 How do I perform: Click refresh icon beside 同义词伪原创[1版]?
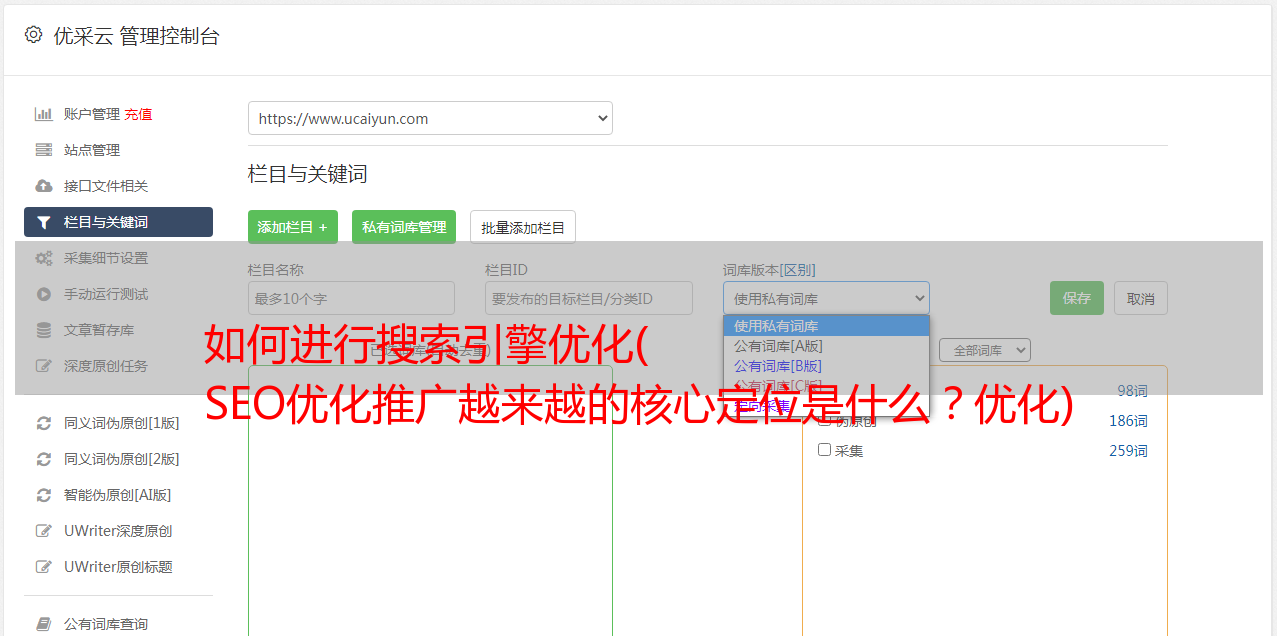tap(44, 423)
